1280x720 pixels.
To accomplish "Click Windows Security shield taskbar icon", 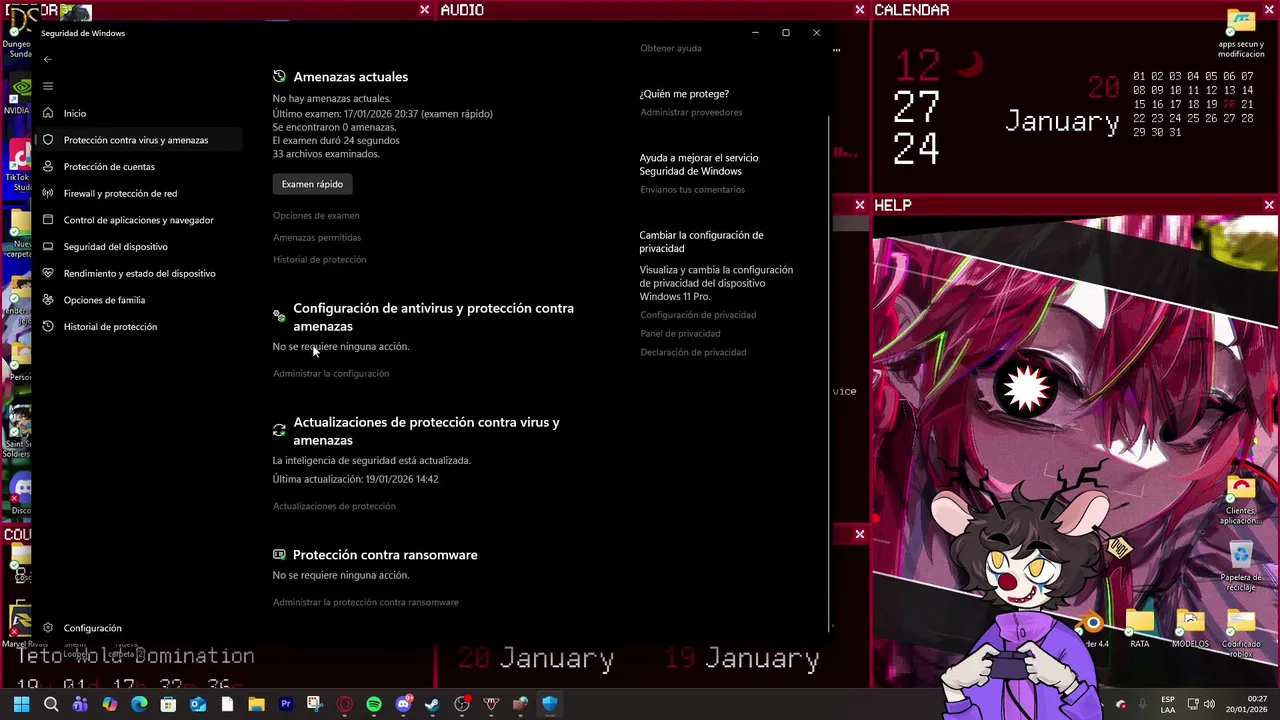I will [x=549, y=704].
